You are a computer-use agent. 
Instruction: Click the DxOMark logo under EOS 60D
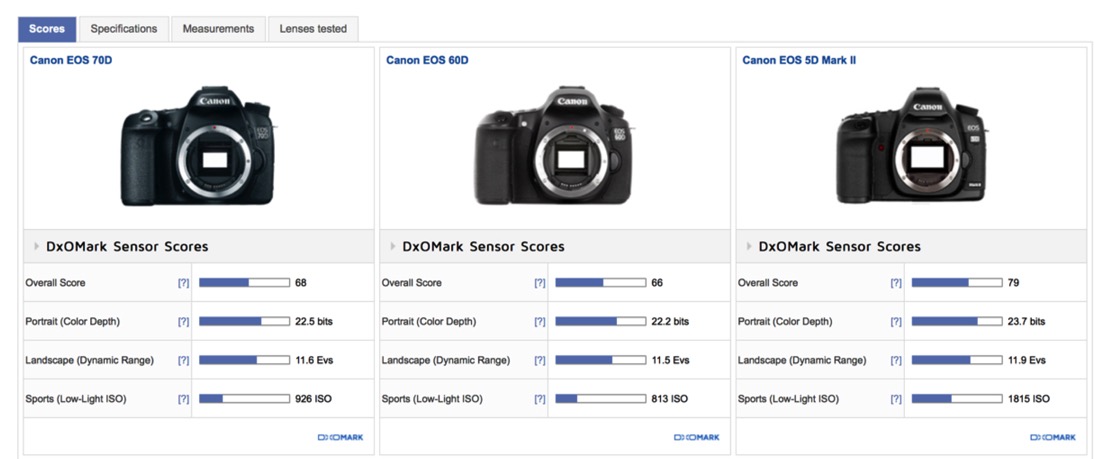[x=696, y=437]
